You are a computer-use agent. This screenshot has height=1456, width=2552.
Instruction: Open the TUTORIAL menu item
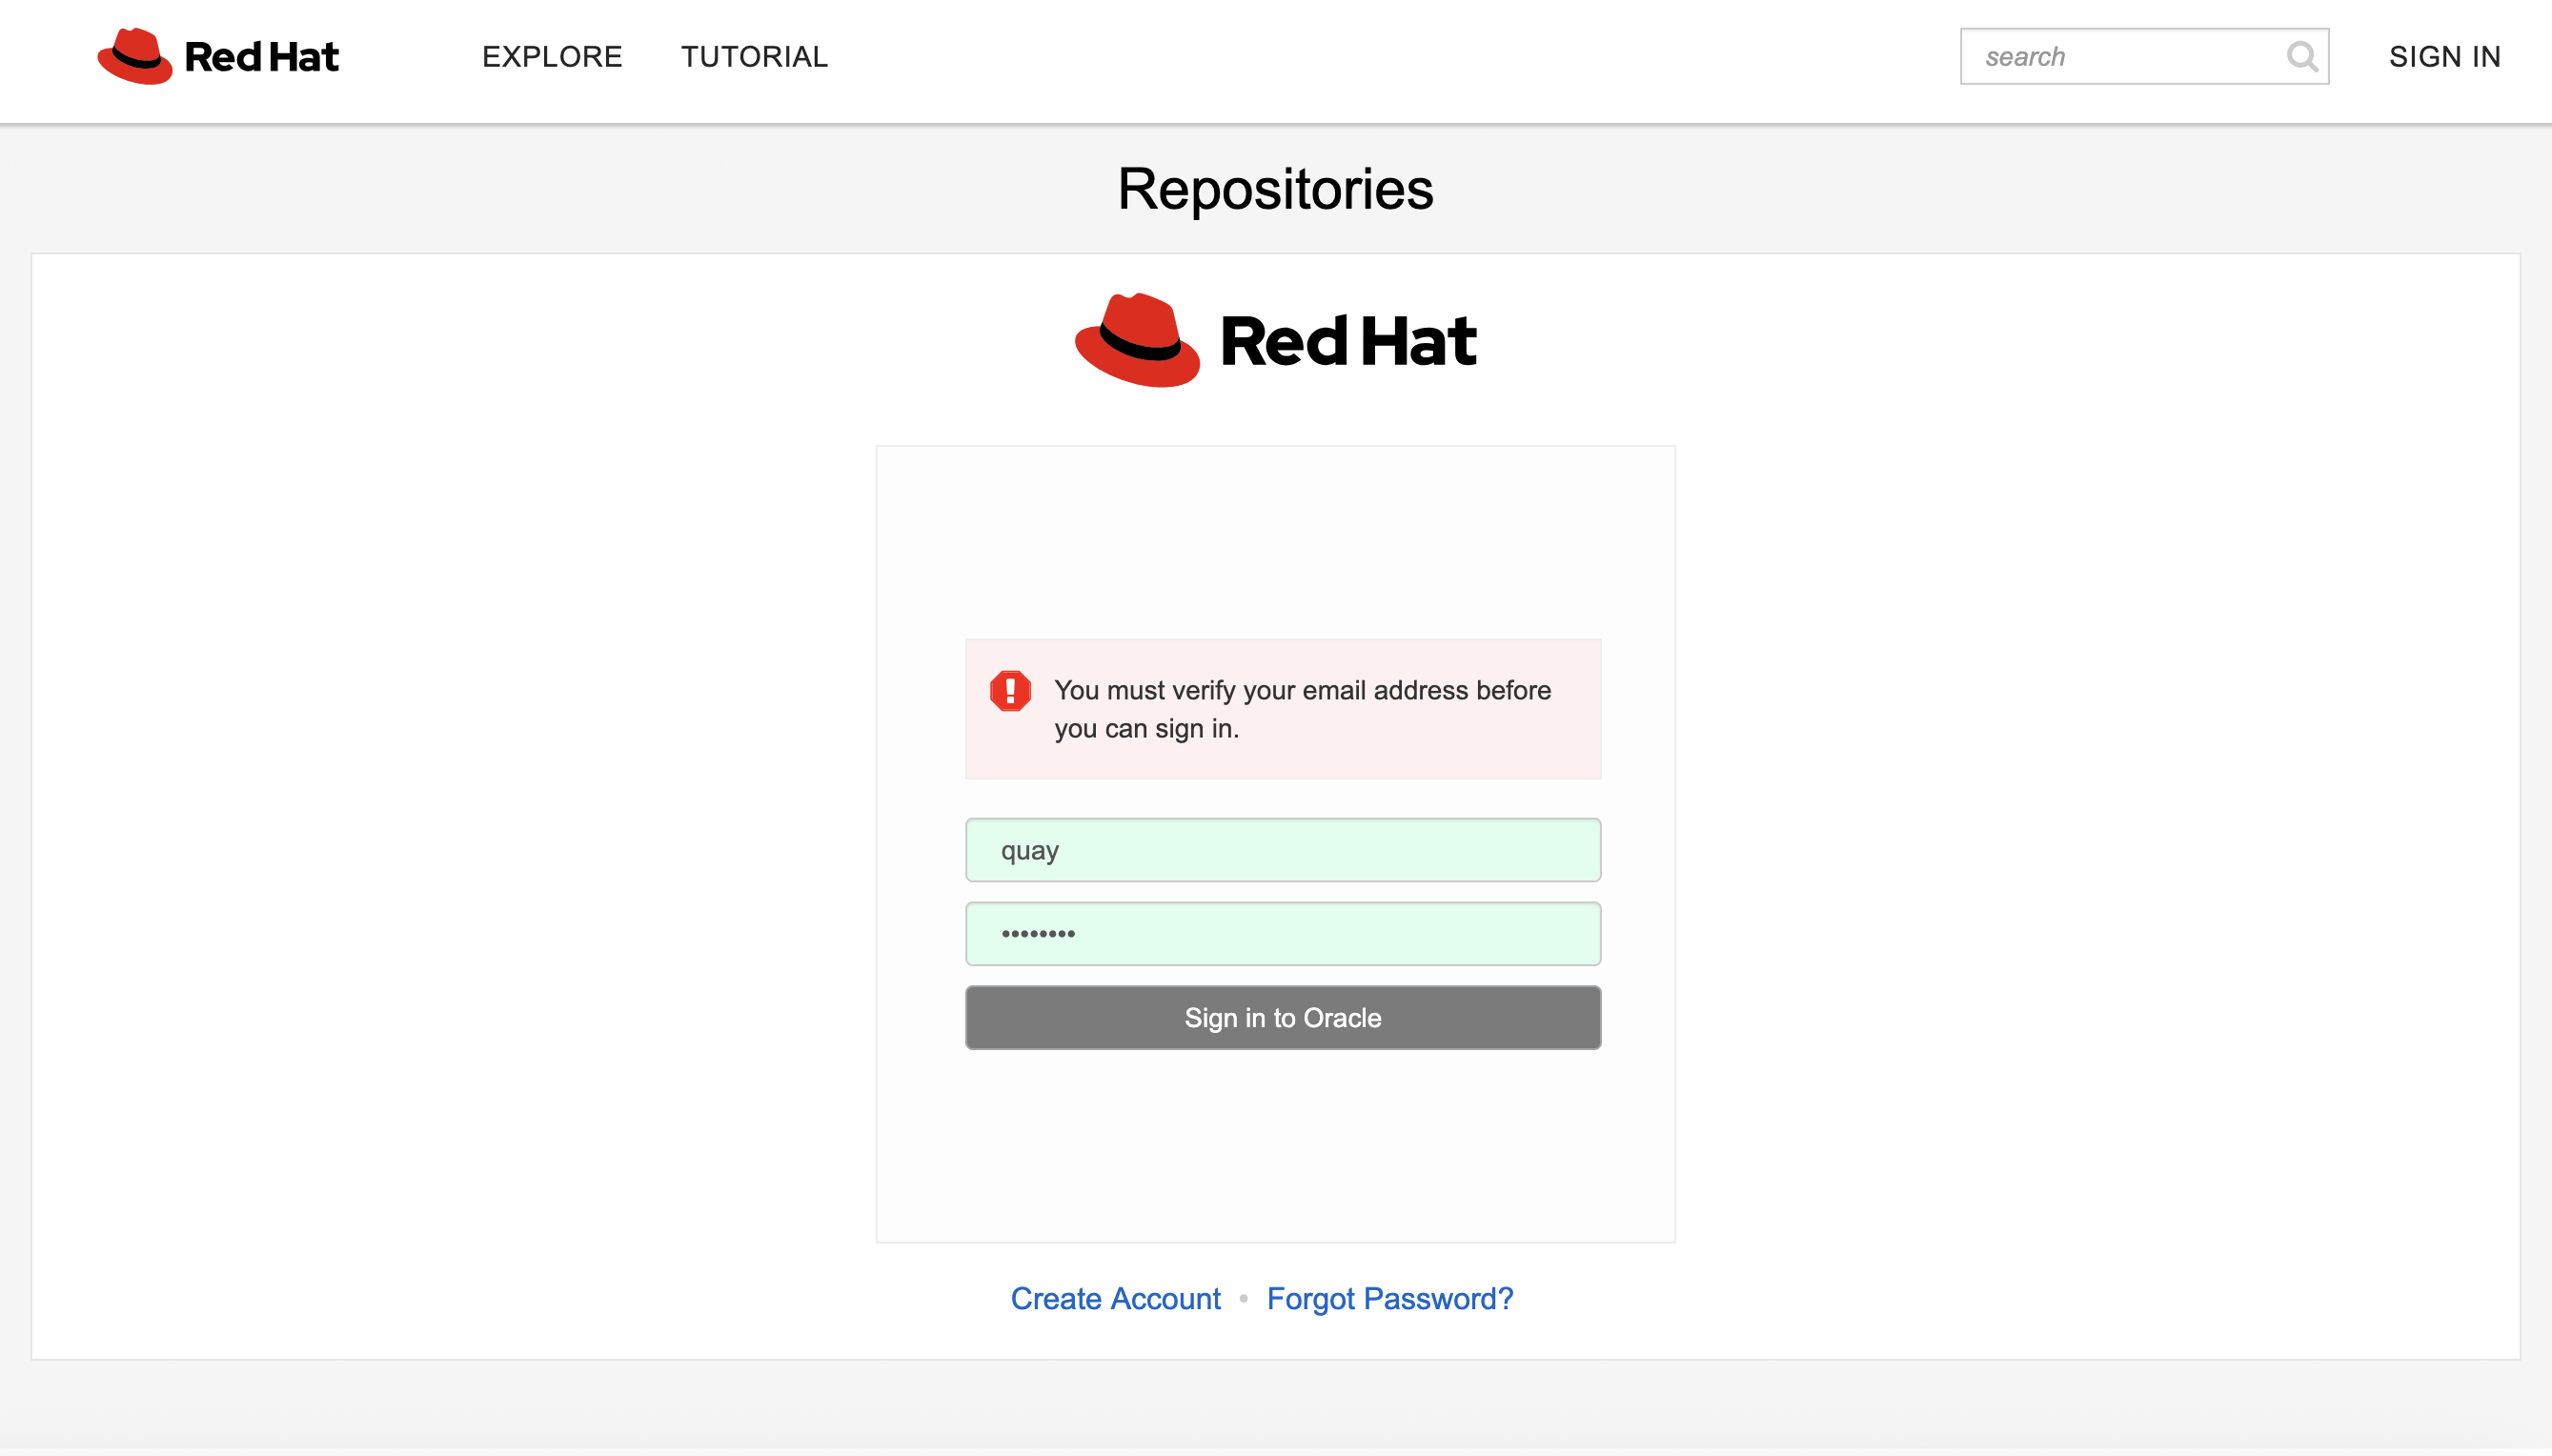(754, 57)
